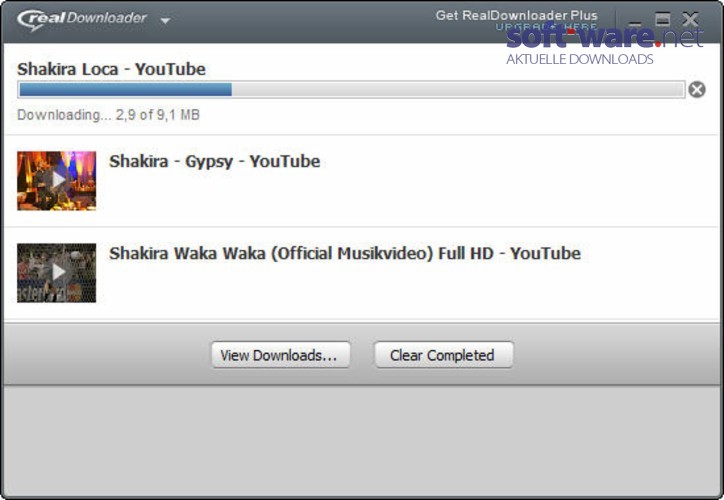
Task: Play the Shakira Waka Waka video thumbnail
Action: 57,273
